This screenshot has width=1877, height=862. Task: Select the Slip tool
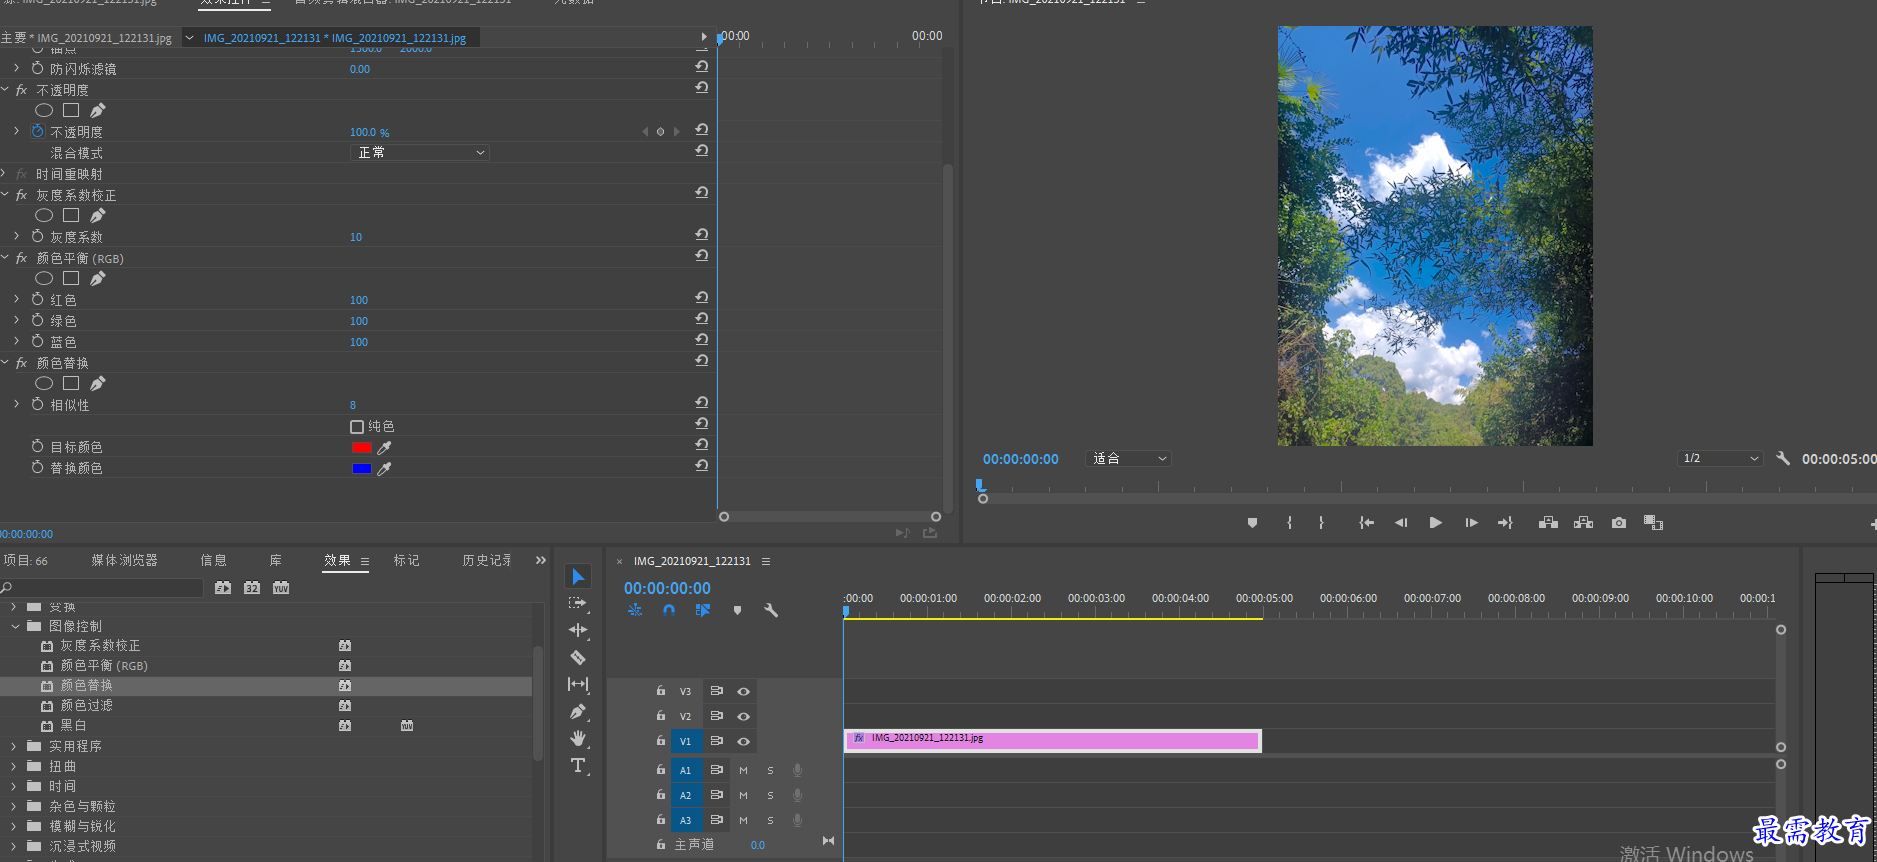578,684
